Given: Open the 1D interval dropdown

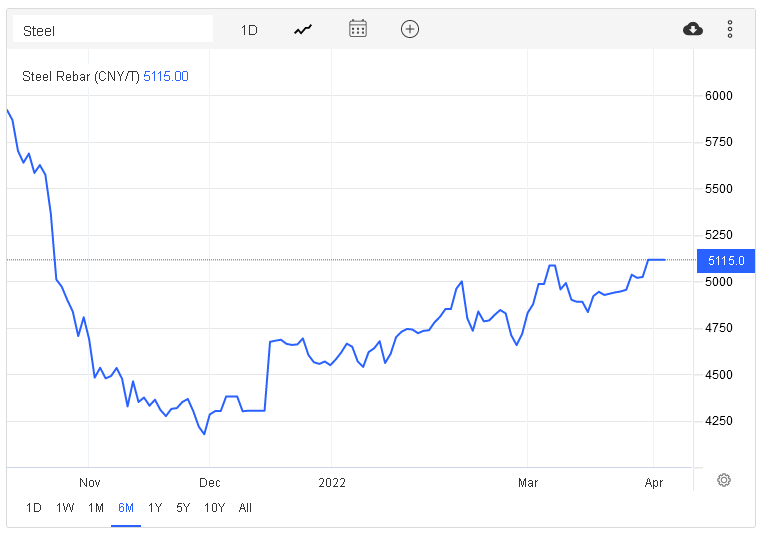Looking at the screenshot, I should pos(249,30).
